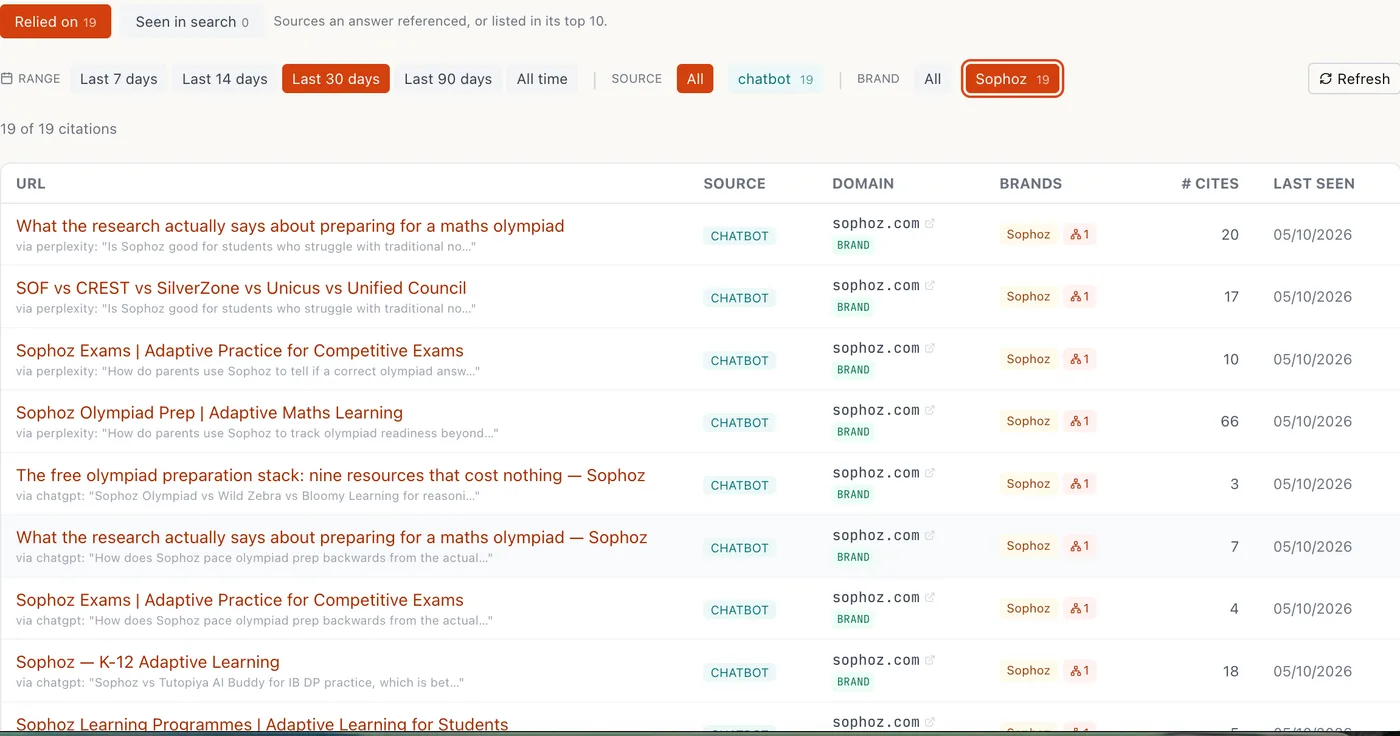
Task: Open 'The free olympiad preparation stack' link
Action: point(331,475)
